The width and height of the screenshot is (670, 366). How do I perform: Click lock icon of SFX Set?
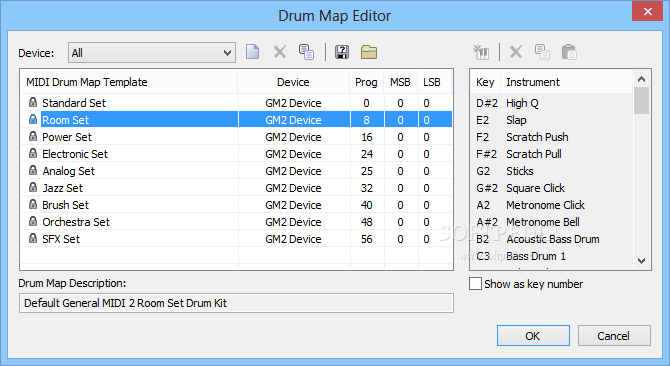(33, 238)
